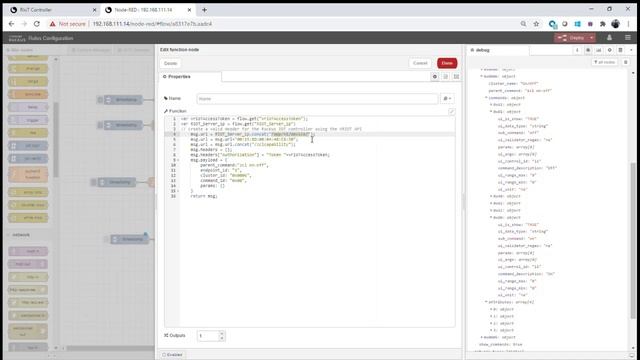Screen dimensions: 640x360
Task: Click the lowest timestamp inject node on canvas
Action: click(131, 239)
